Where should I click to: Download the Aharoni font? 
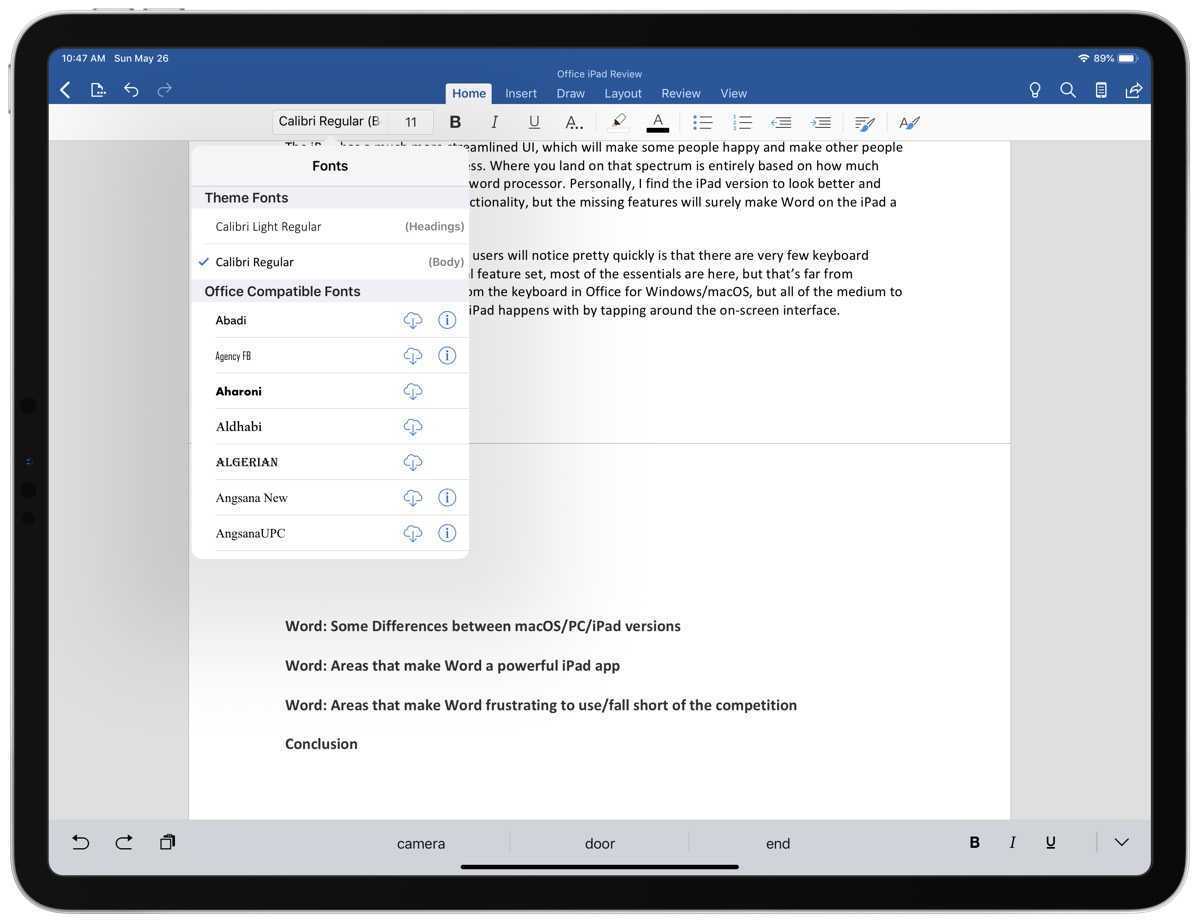coord(413,391)
